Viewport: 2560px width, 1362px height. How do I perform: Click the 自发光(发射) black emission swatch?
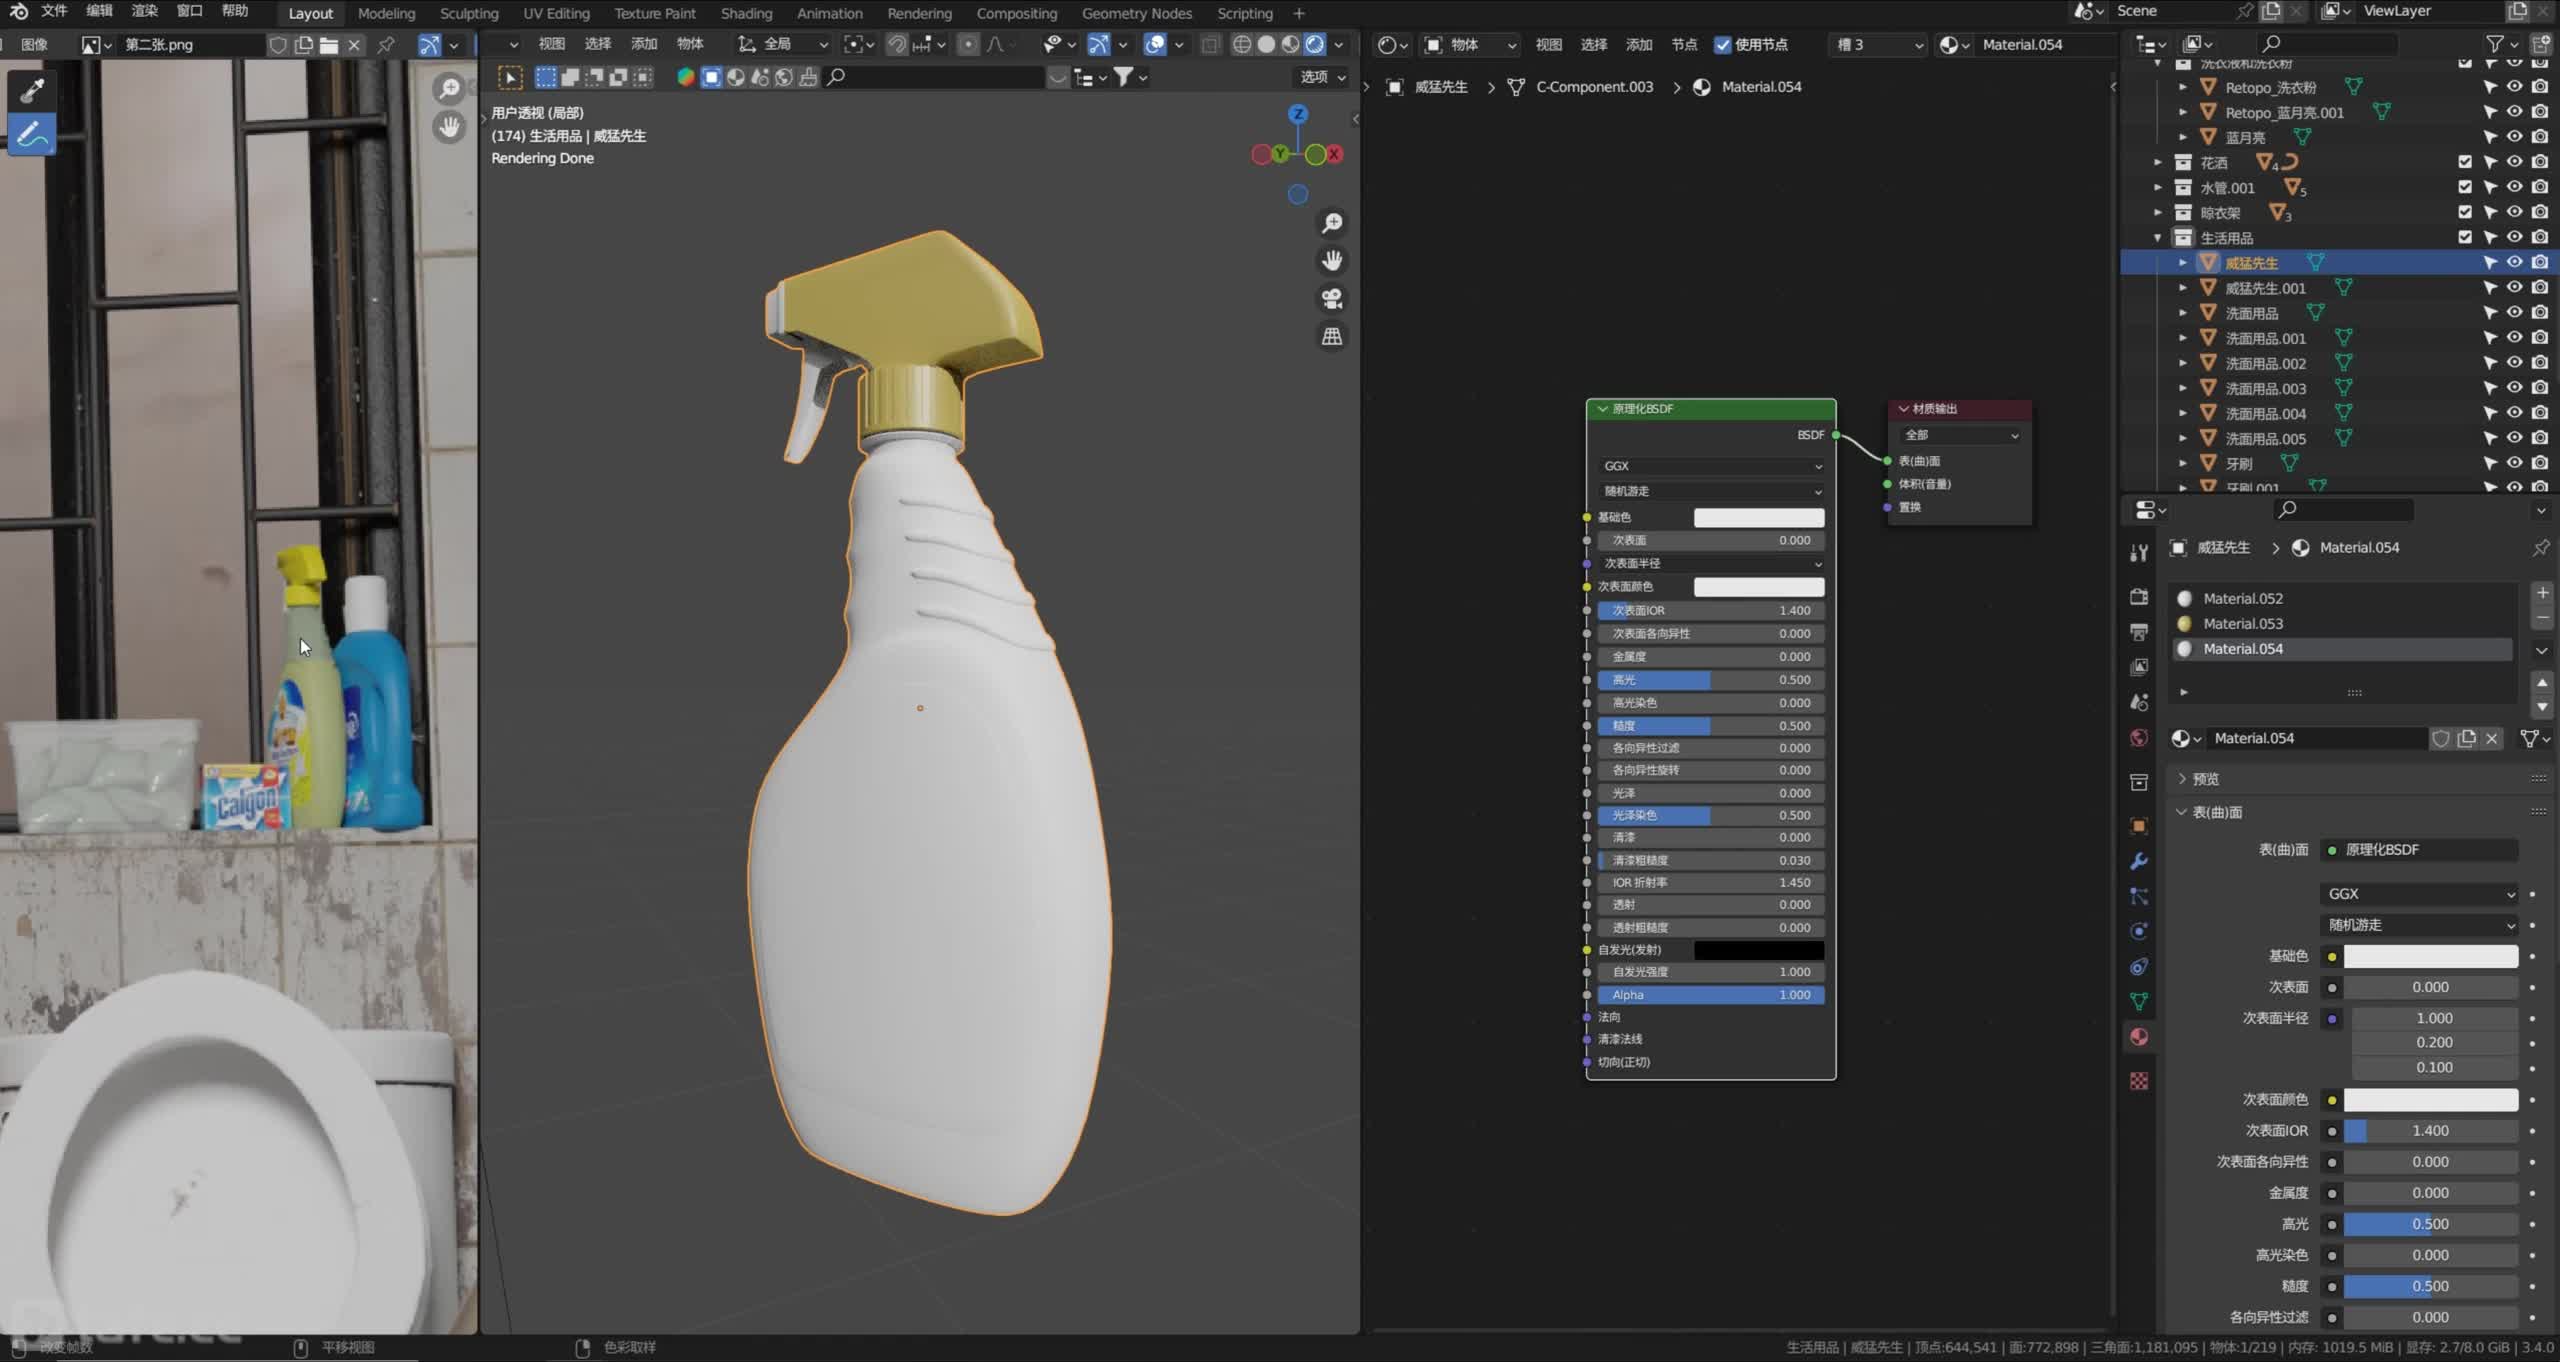point(1759,950)
